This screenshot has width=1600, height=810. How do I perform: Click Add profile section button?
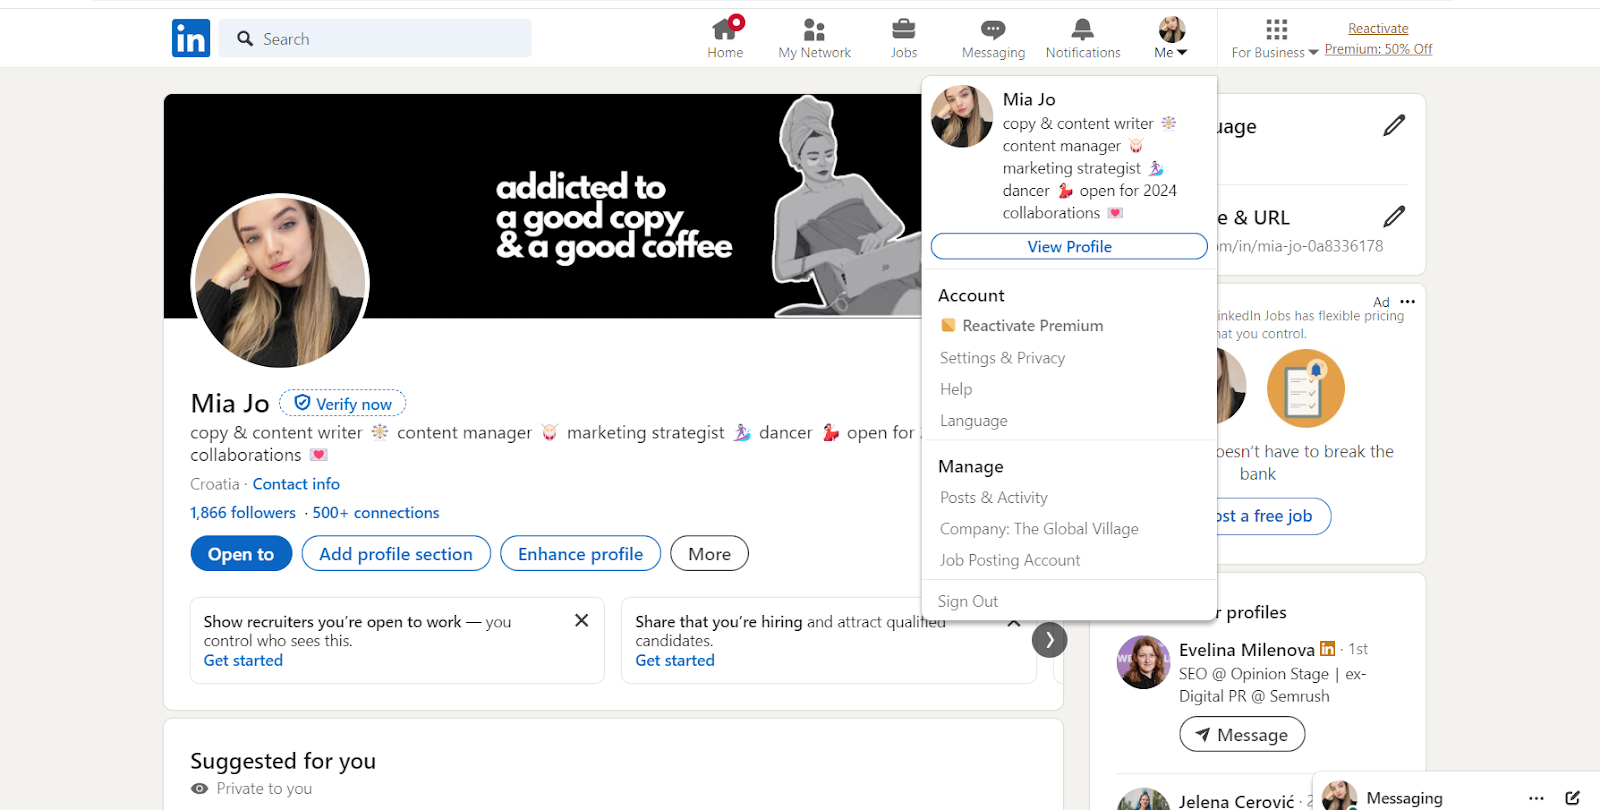point(396,553)
